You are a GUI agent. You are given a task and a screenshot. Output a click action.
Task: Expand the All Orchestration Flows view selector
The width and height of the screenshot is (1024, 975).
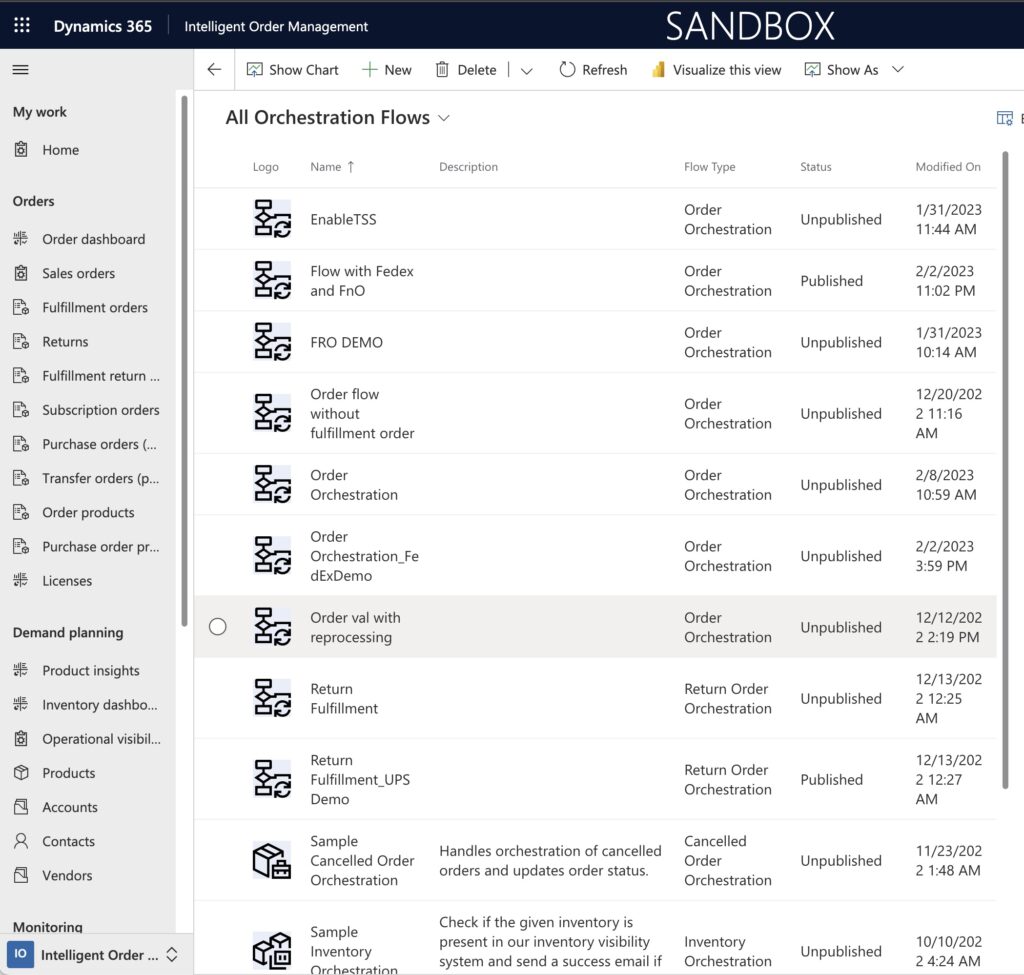click(444, 118)
